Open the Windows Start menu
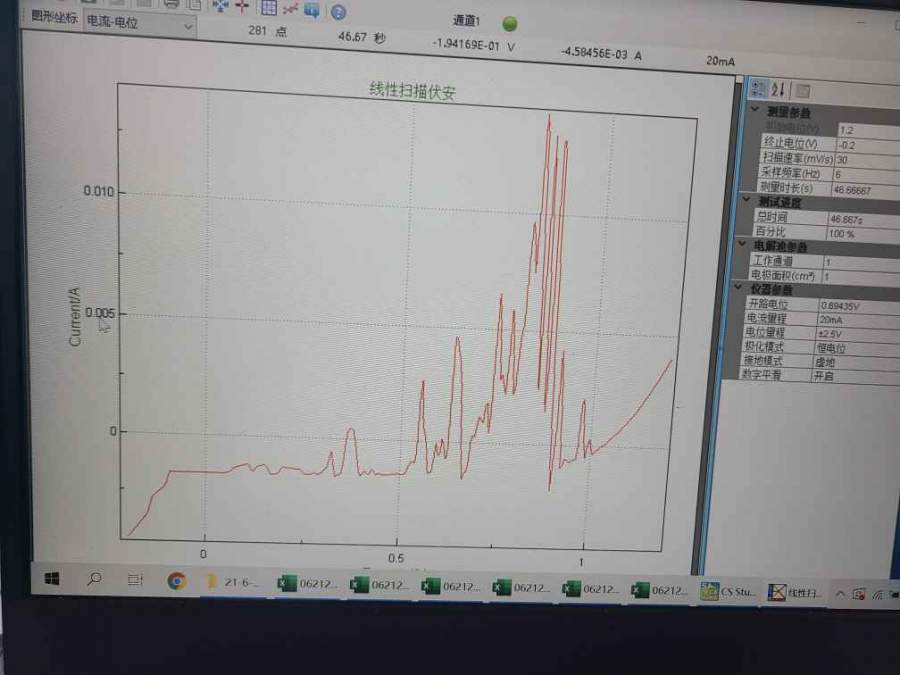900x675 pixels. (52, 579)
